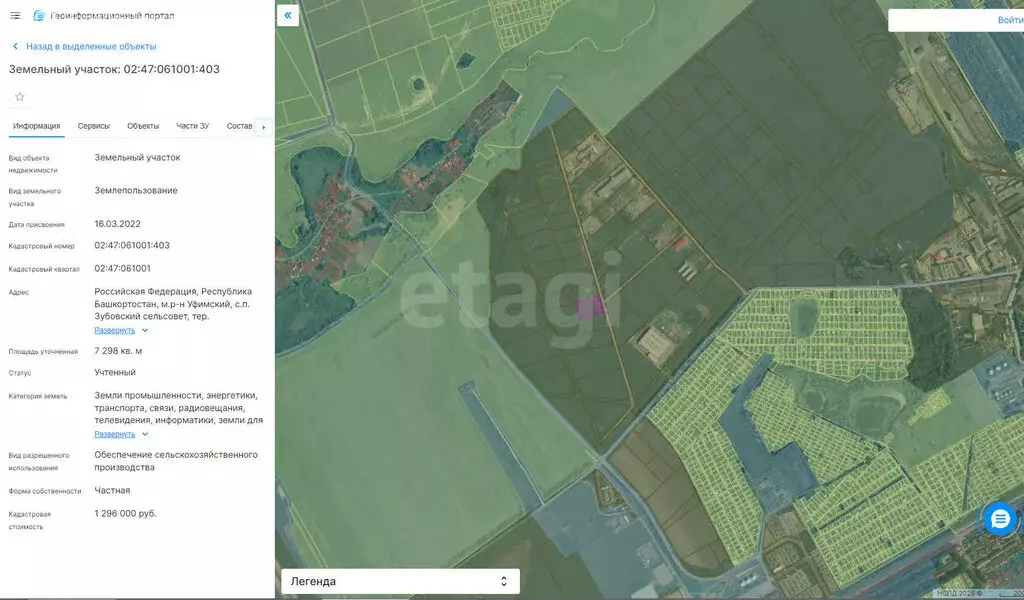Click the Войти login button
1024x600 pixels.
coord(1008,20)
